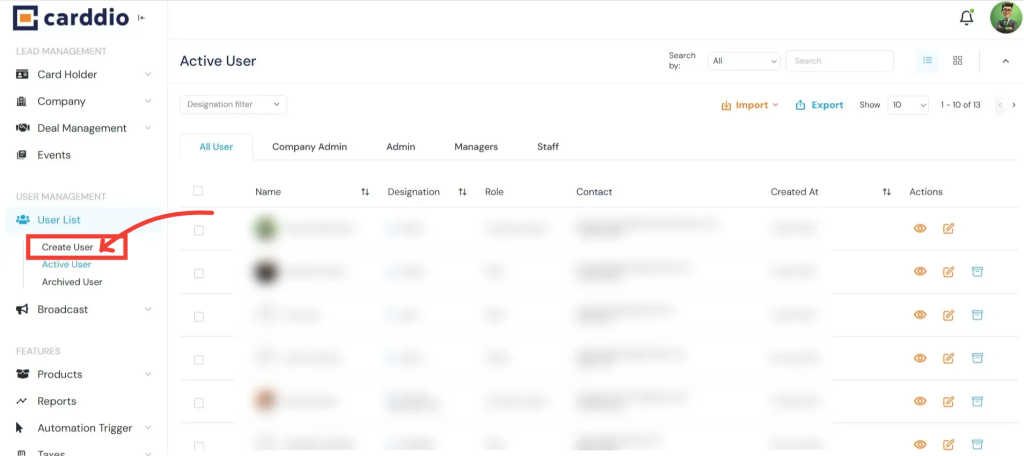Edit the user with the orange avatar

(x=948, y=401)
